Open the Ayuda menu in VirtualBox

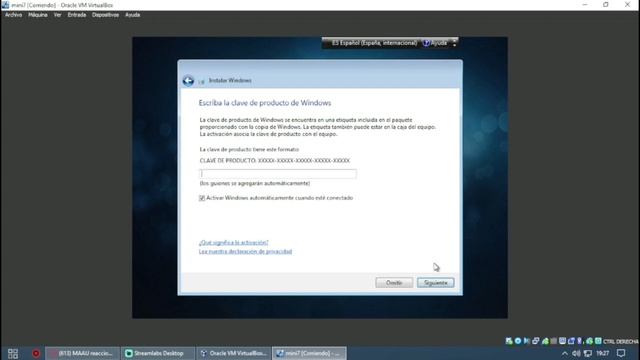[x=133, y=15]
